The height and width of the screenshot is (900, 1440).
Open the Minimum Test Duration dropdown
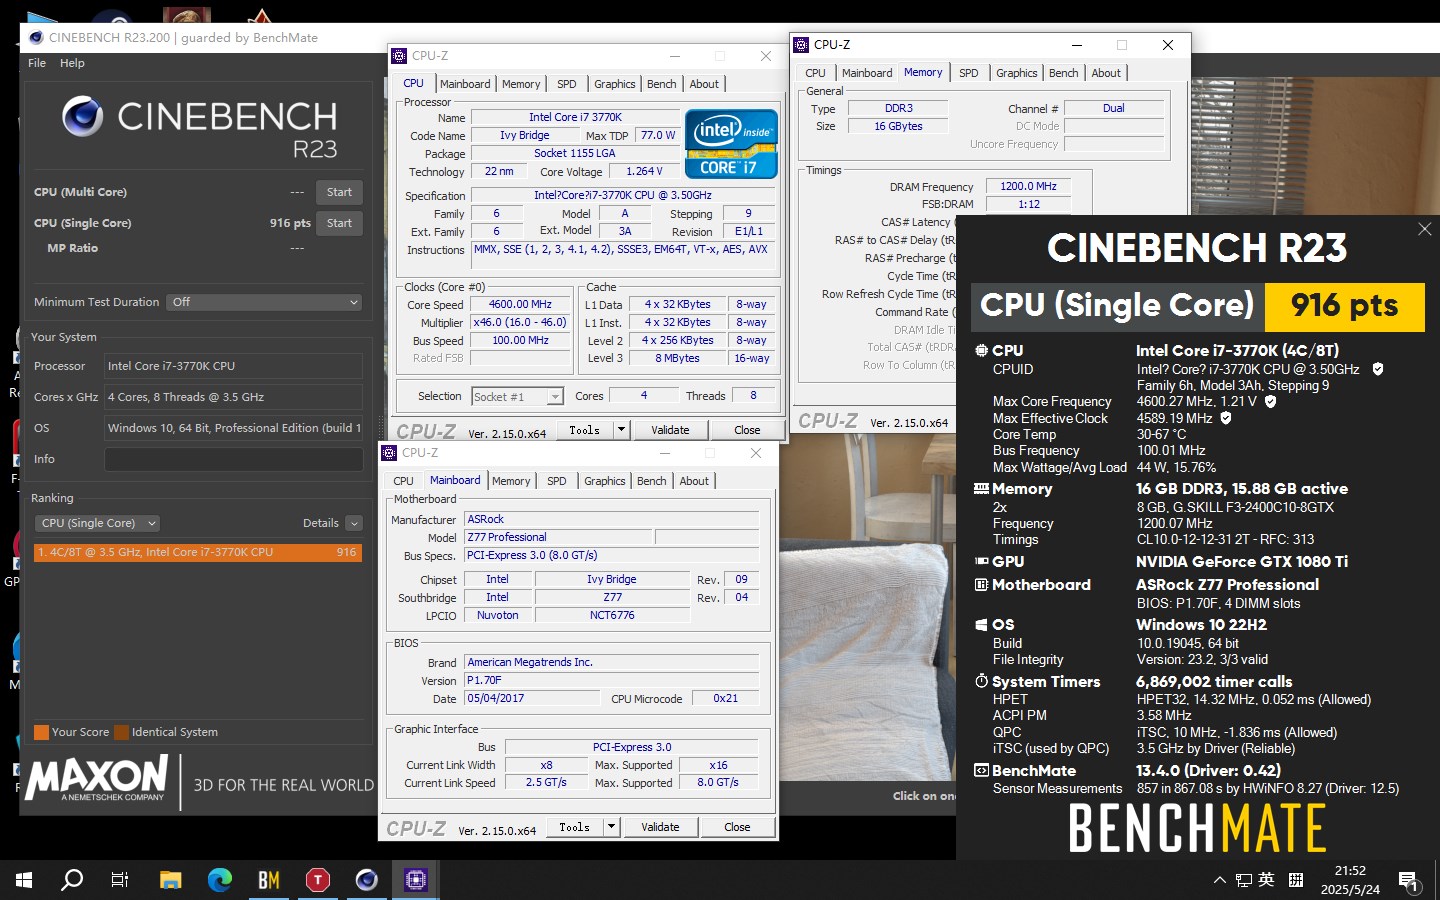[264, 302]
